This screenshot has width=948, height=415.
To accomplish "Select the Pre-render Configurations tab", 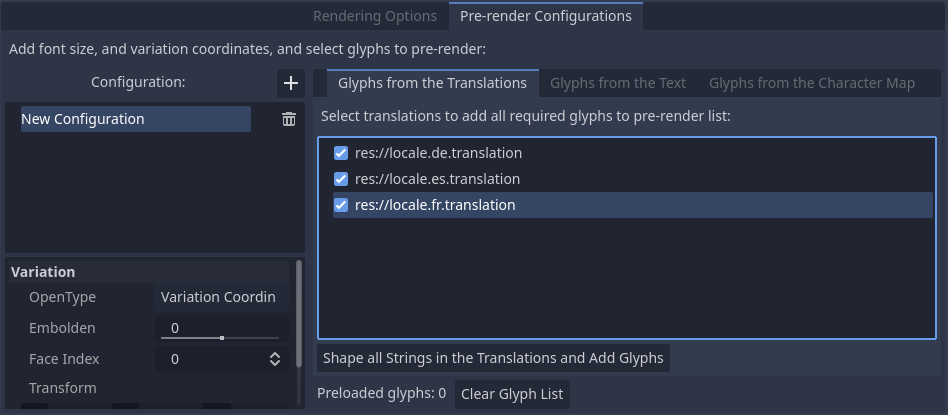I will [545, 16].
